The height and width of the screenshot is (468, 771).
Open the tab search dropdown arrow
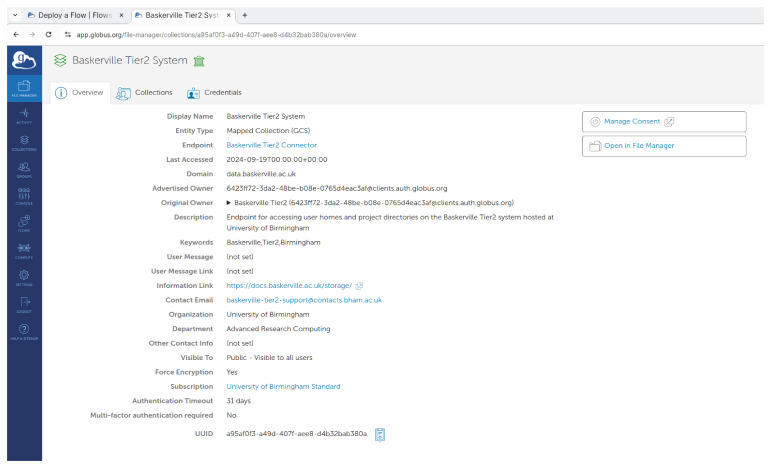coord(15,15)
